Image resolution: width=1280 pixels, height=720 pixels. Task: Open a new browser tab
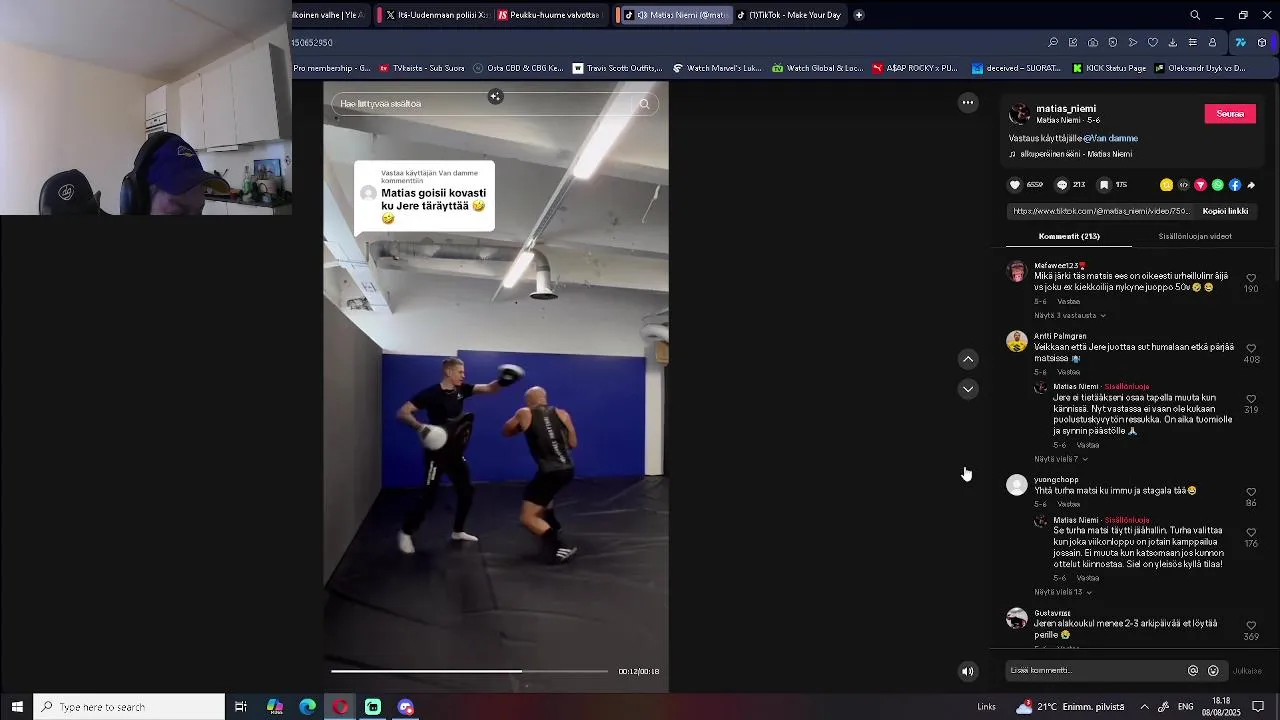pos(859,15)
